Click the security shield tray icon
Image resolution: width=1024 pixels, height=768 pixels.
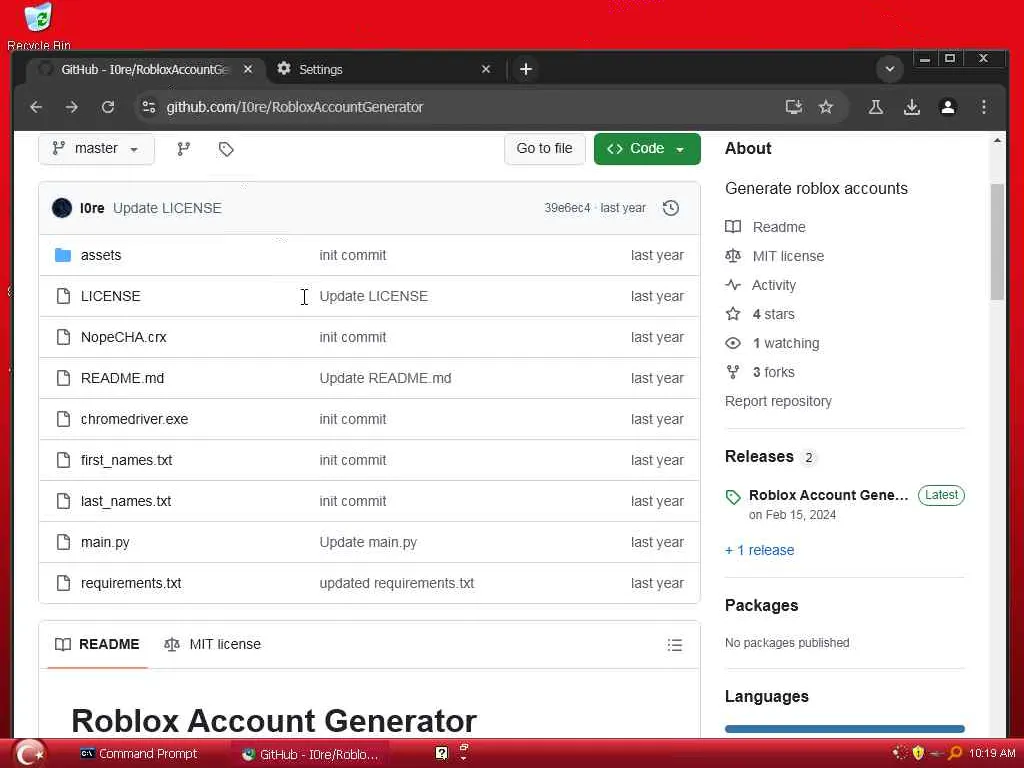tap(918, 753)
